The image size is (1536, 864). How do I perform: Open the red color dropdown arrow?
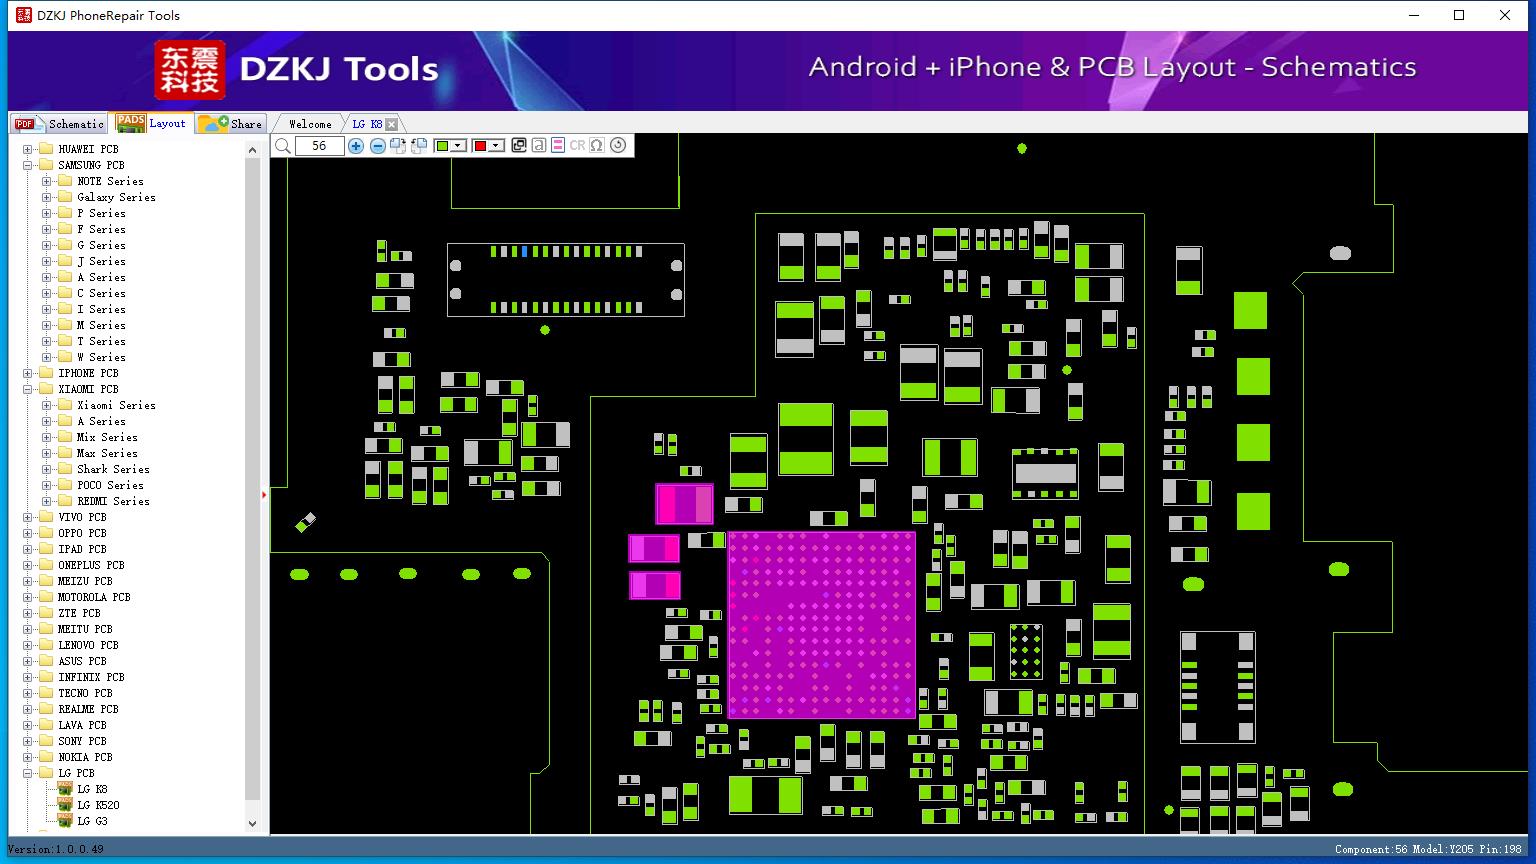pyautogui.click(x=496, y=146)
